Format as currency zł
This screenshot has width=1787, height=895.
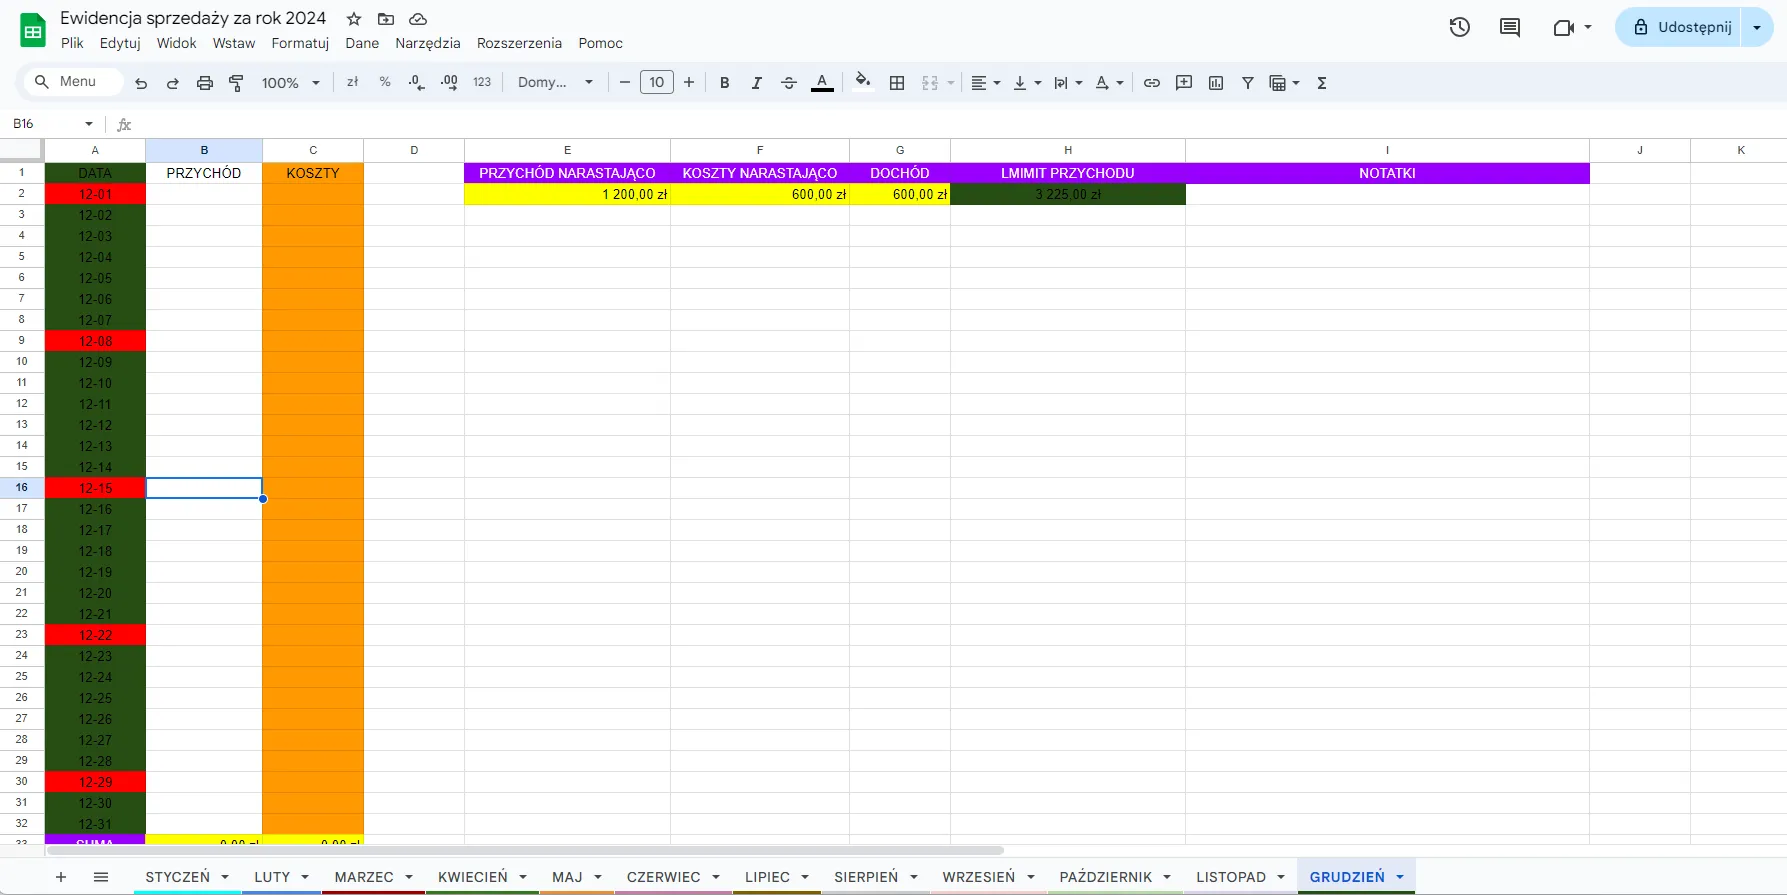[x=352, y=82]
